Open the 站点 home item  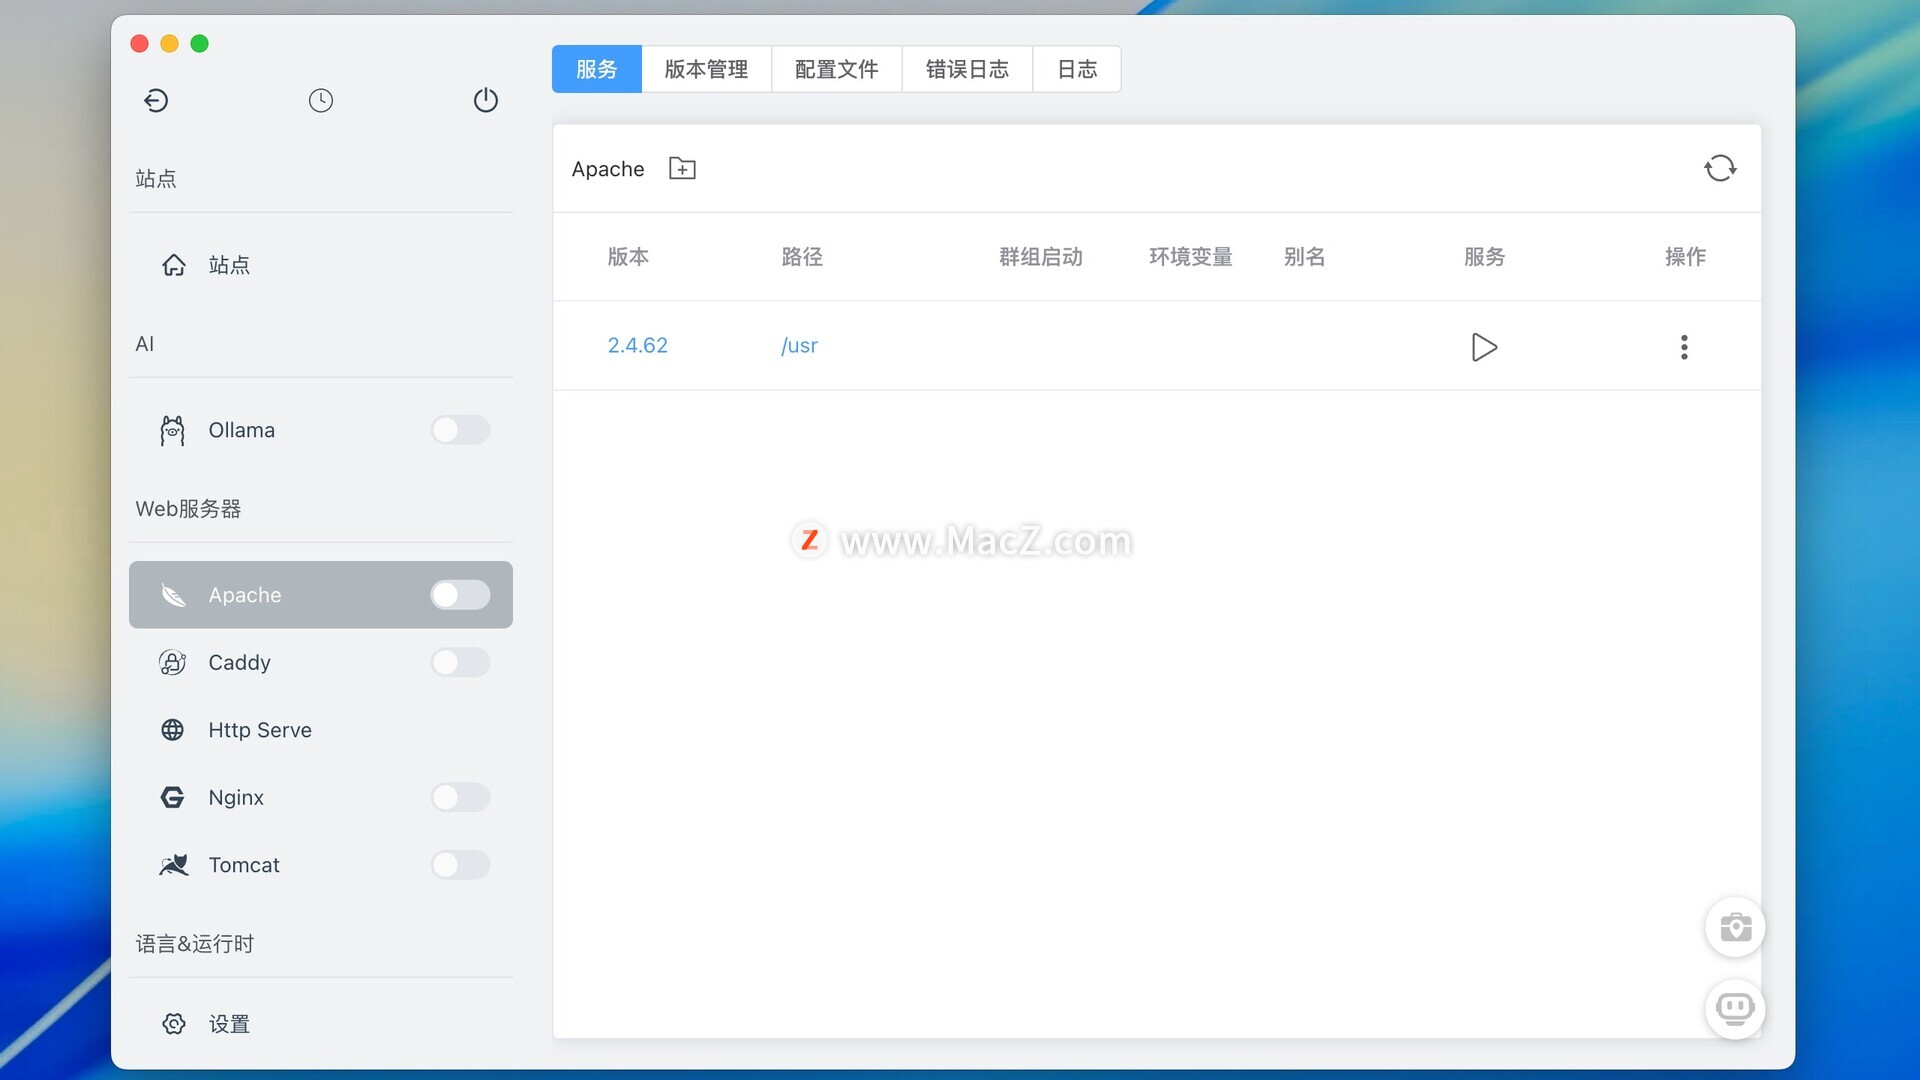321,265
